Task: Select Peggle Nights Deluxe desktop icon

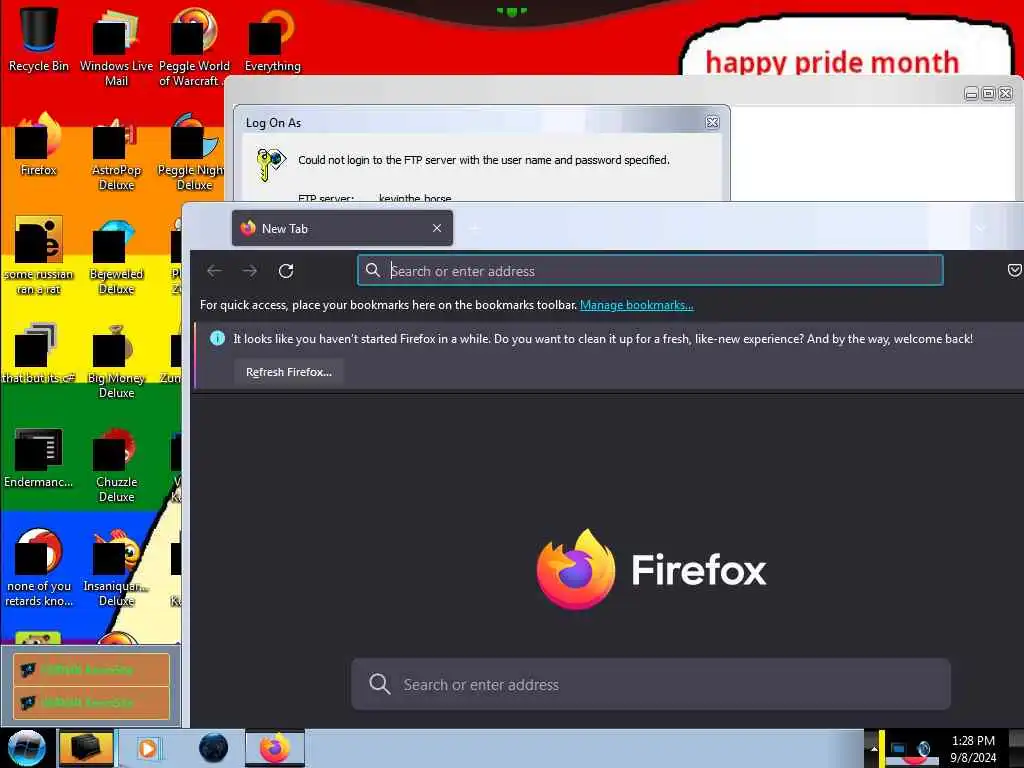Action: [x=192, y=152]
